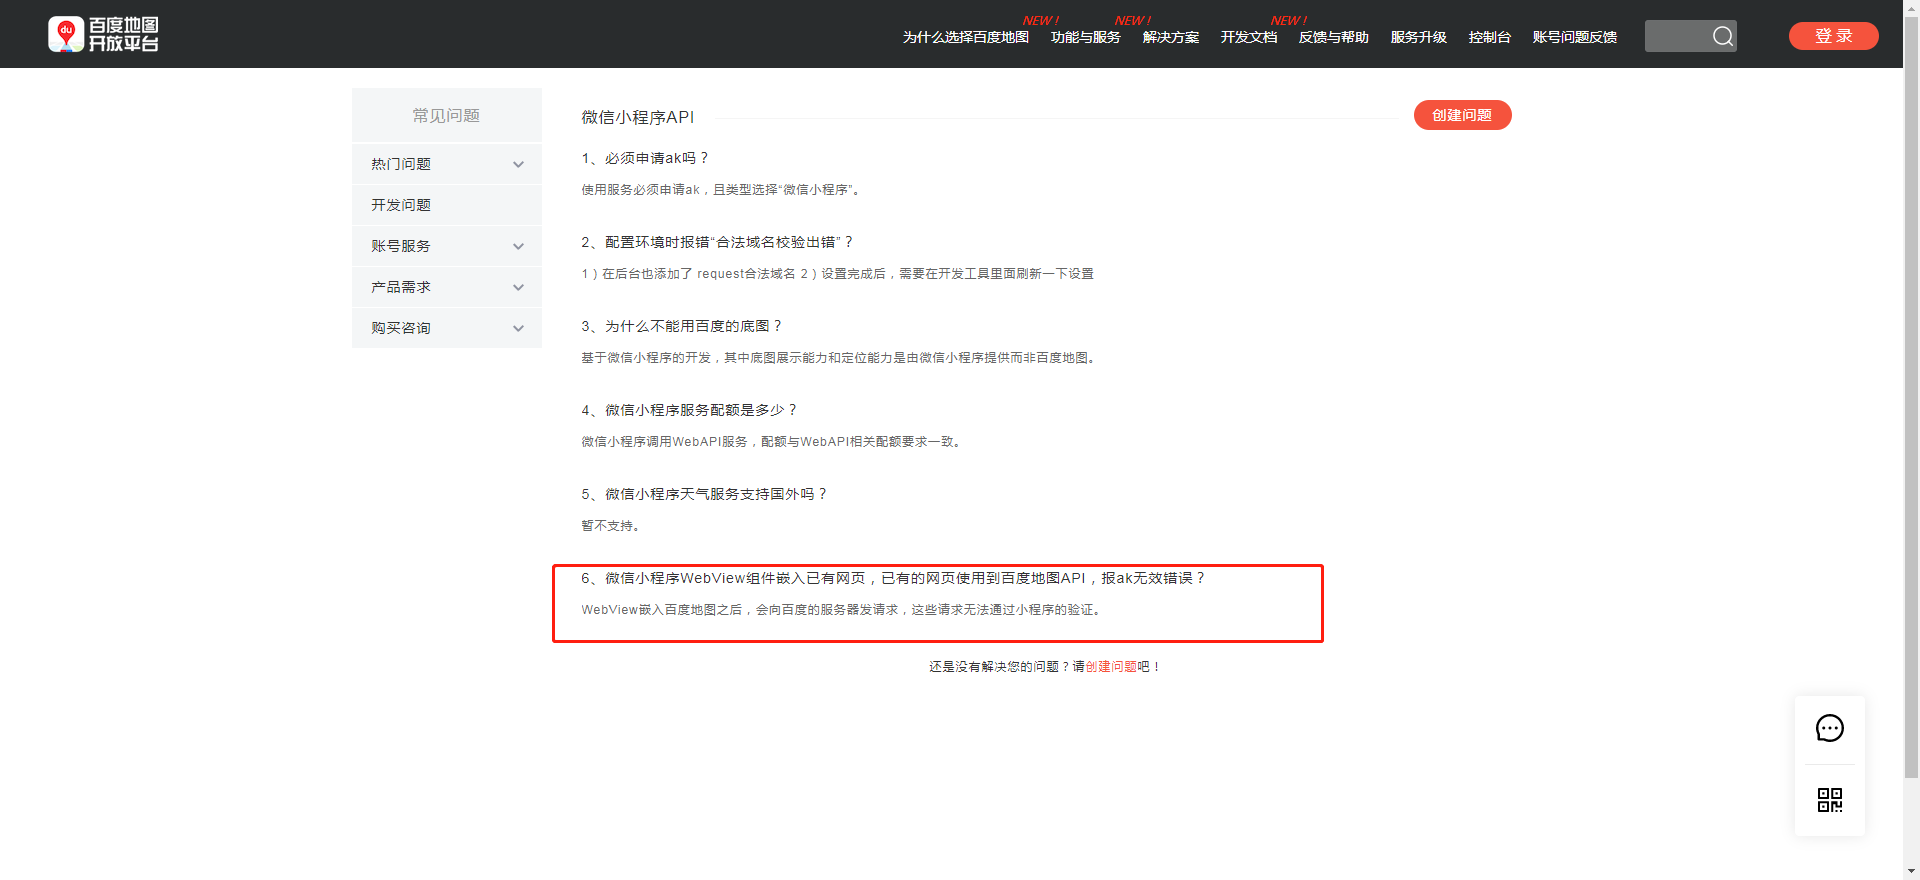
Task: Click the scrollbar up arrow
Action: tap(1911, 8)
